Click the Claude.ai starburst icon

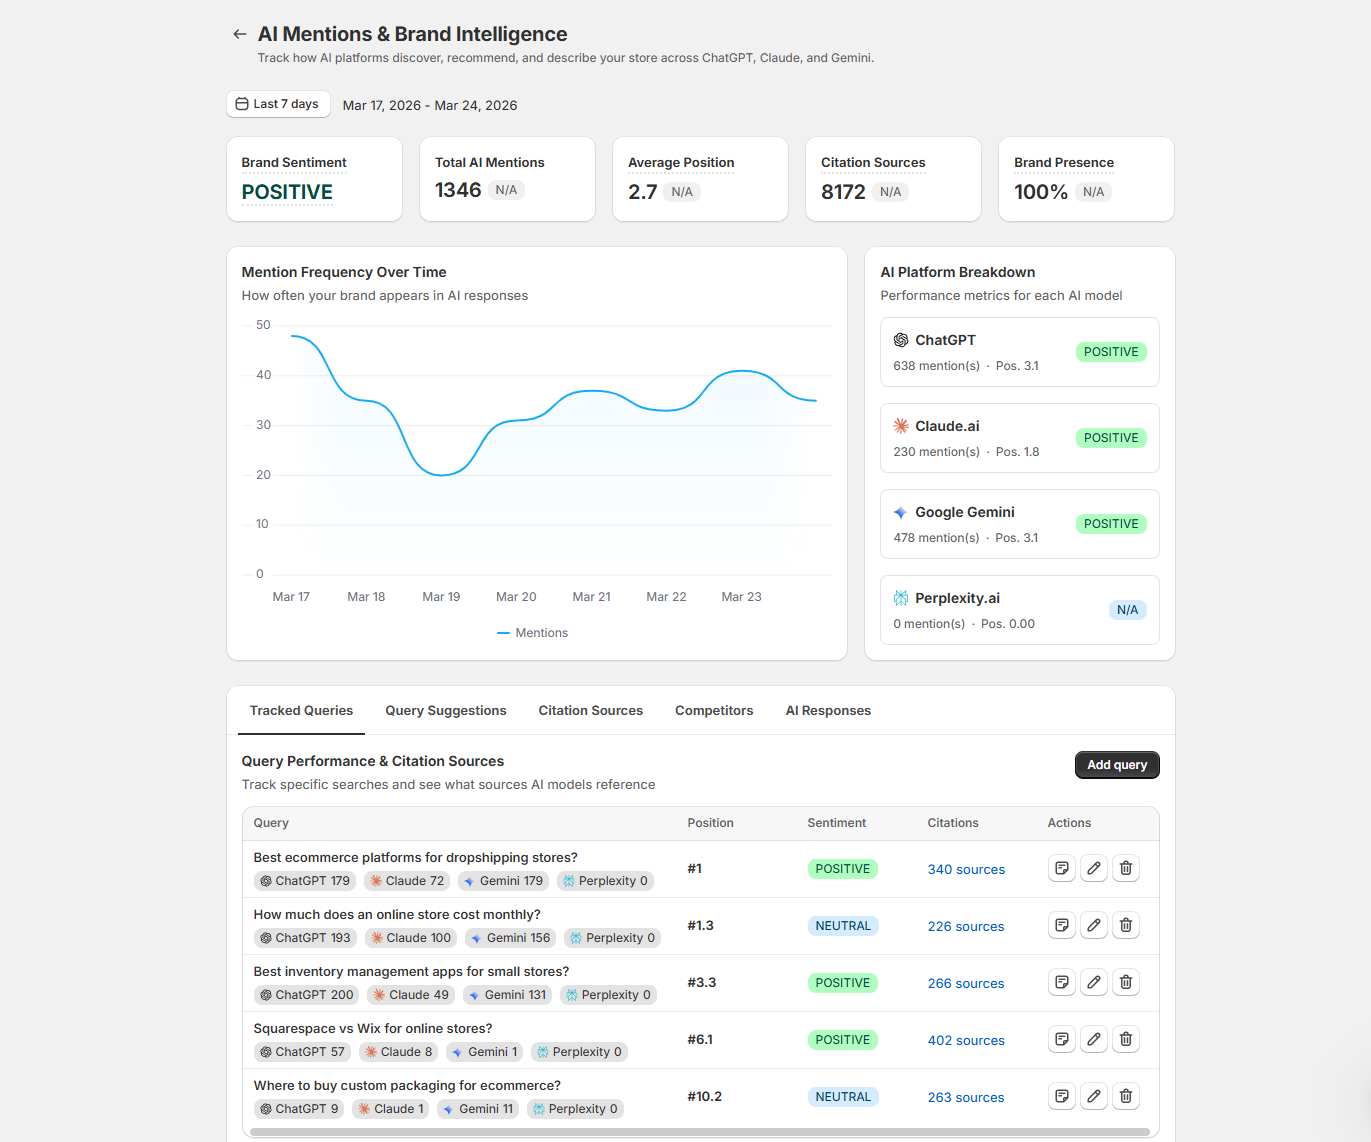tap(901, 426)
